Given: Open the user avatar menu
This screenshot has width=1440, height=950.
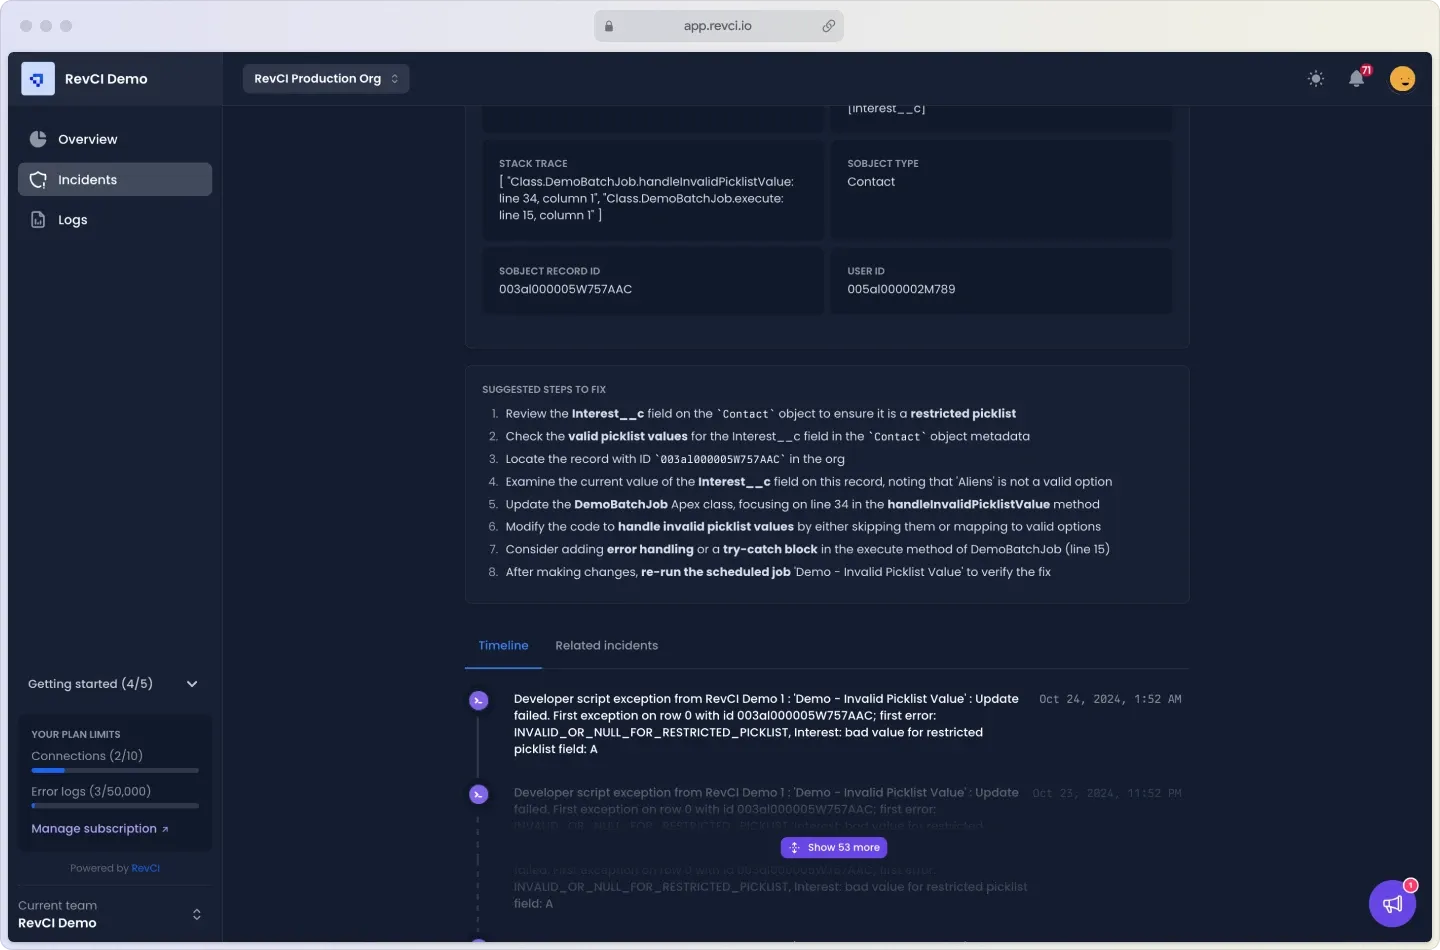Looking at the screenshot, I should [x=1402, y=79].
